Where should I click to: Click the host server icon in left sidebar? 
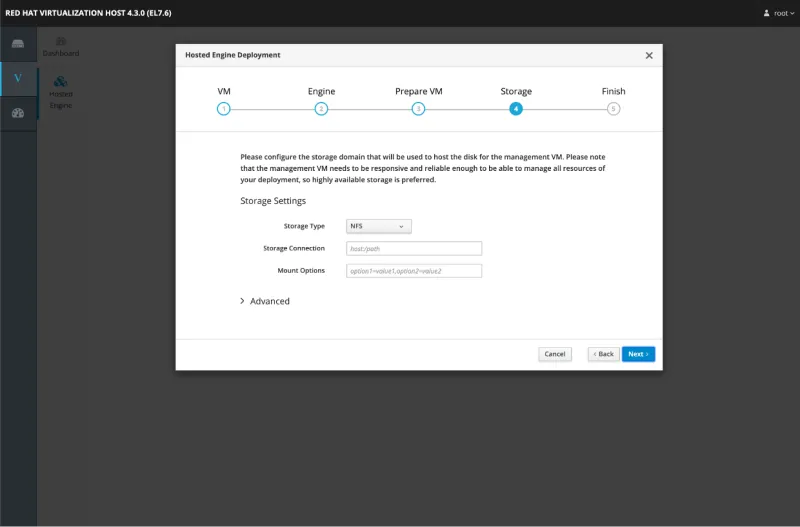[x=17, y=44]
